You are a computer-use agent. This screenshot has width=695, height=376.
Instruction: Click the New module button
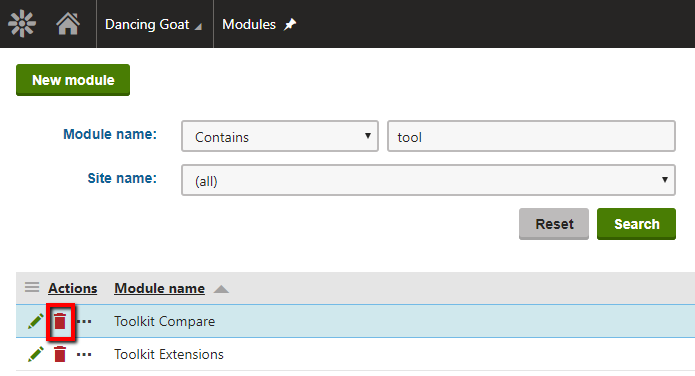[73, 80]
